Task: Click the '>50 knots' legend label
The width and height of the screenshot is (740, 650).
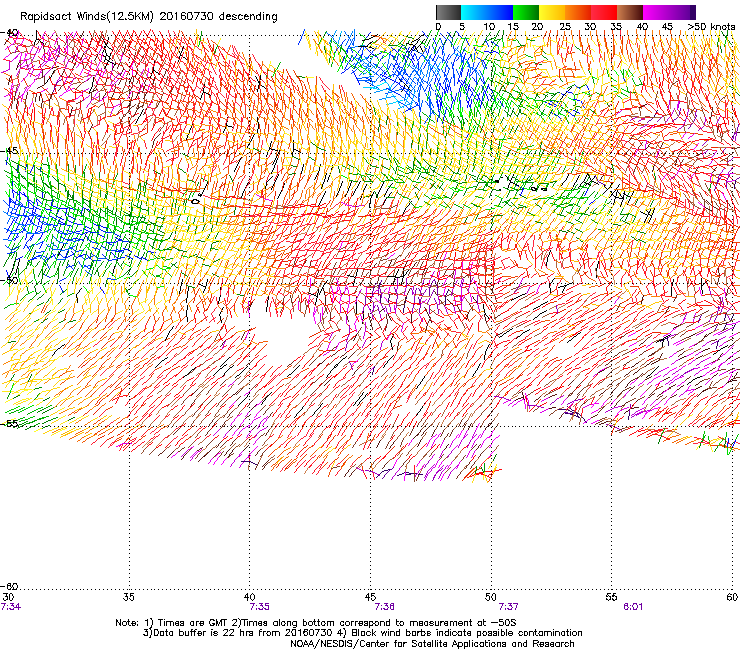Action: [711, 27]
